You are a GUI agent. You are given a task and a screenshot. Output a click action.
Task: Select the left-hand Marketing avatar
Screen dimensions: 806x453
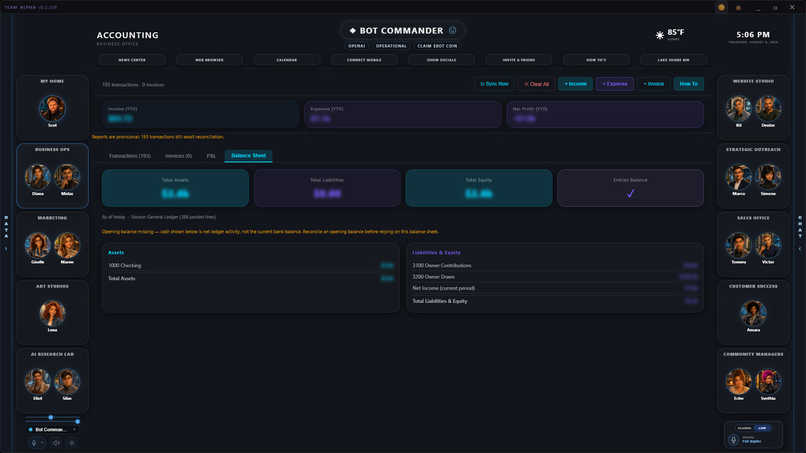(x=38, y=245)
